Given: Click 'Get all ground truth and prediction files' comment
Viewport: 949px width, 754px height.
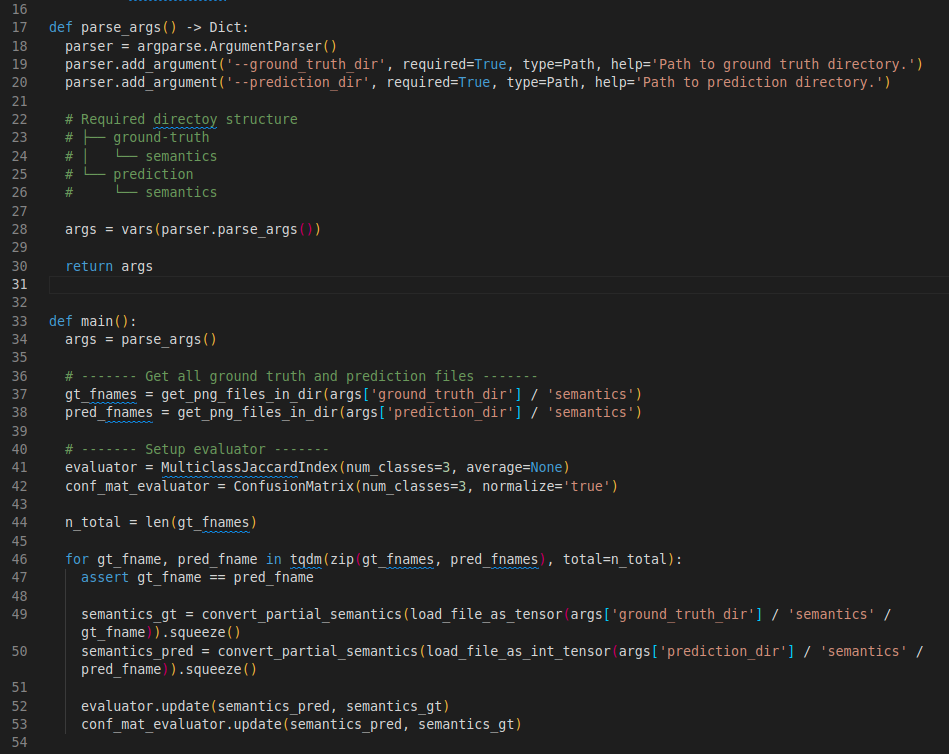Looking at the screenshot, I should click(x=309, y=376).
